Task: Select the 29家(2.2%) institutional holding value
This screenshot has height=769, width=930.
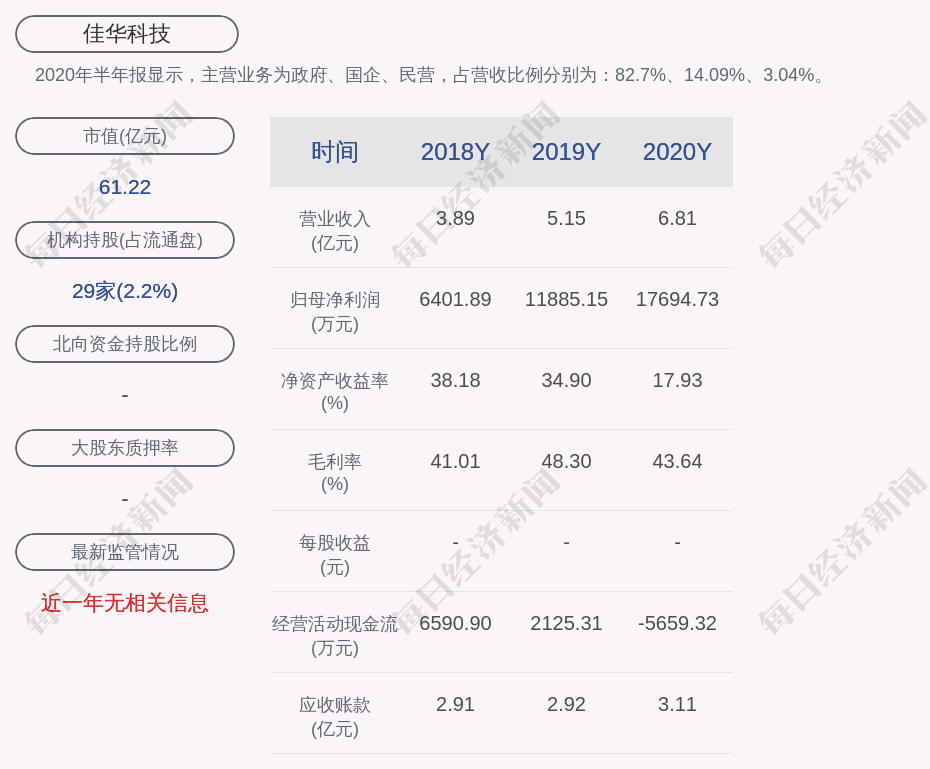Action: 125,291
